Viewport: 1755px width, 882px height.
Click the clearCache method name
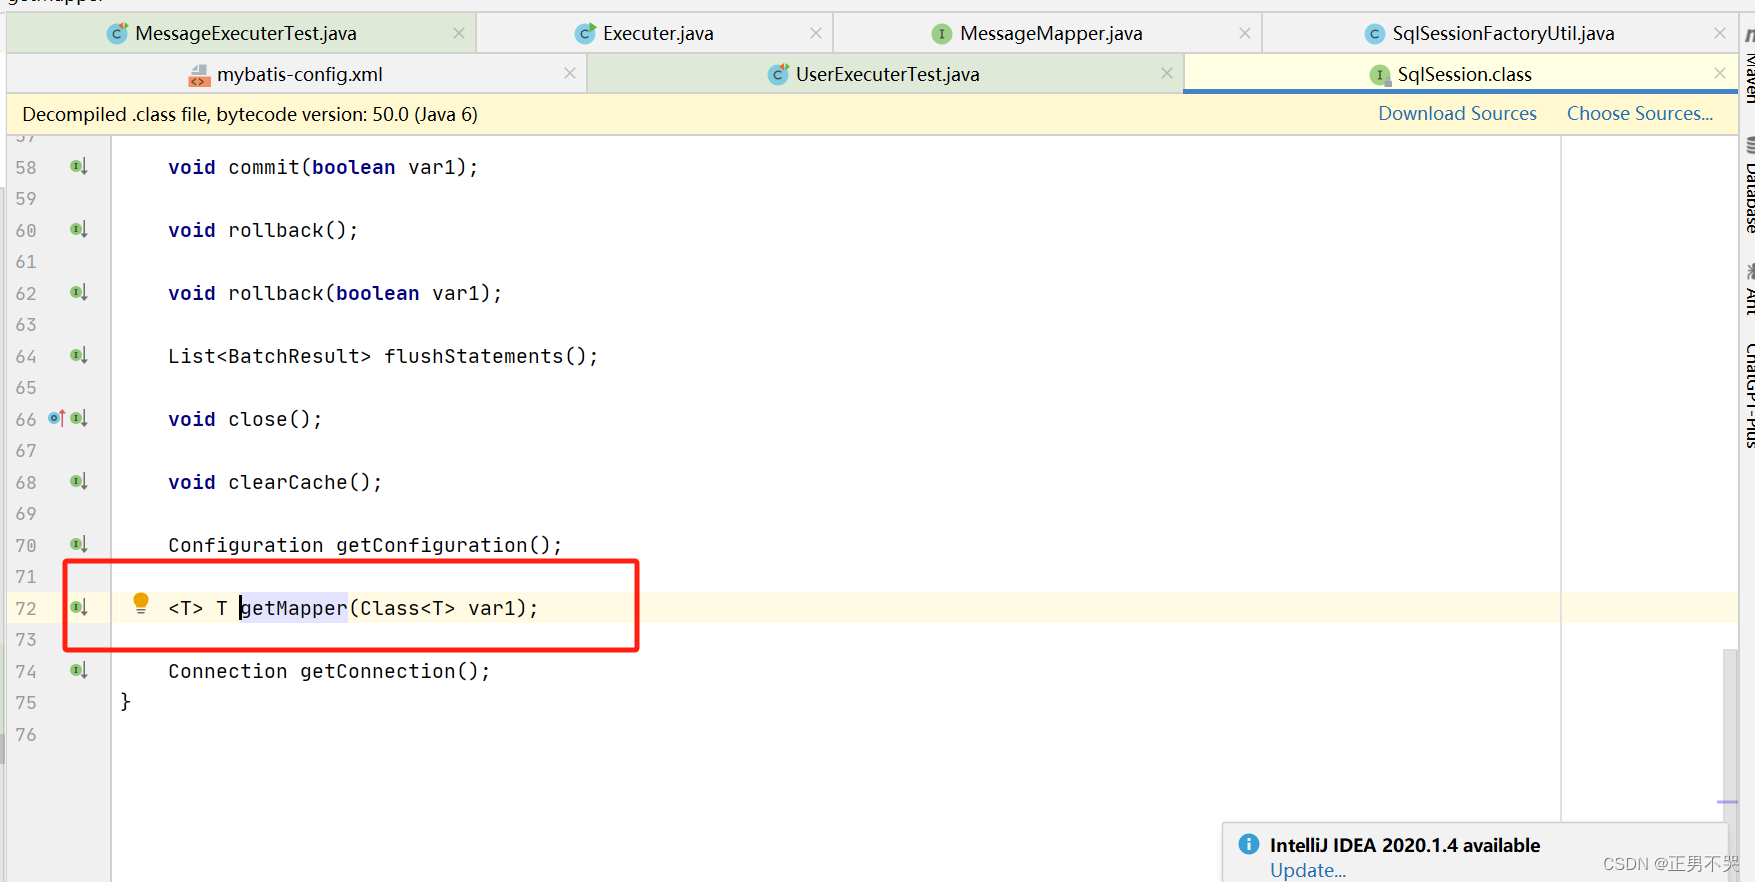288,482
